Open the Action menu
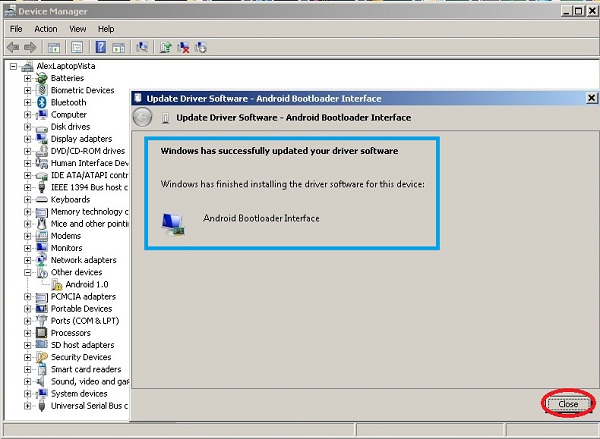Screen dimensions: 600x439 point(46,29)
